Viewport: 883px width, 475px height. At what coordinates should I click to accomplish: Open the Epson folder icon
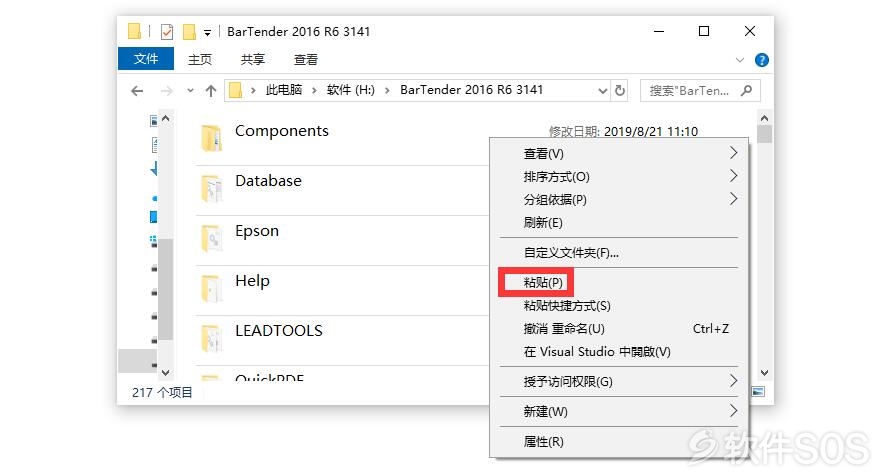tap(212, 238)
